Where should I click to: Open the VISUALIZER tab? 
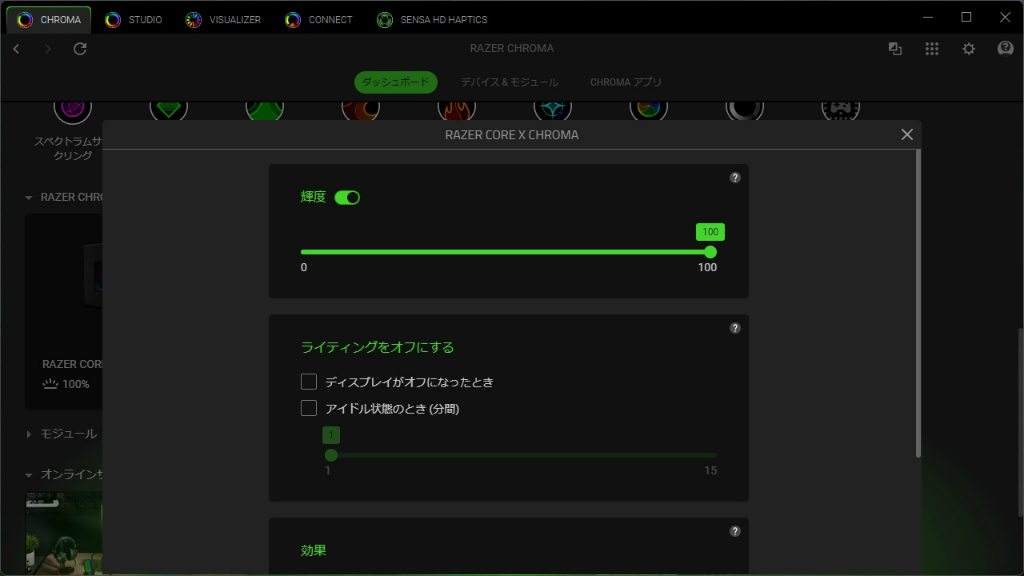(223, 20)
